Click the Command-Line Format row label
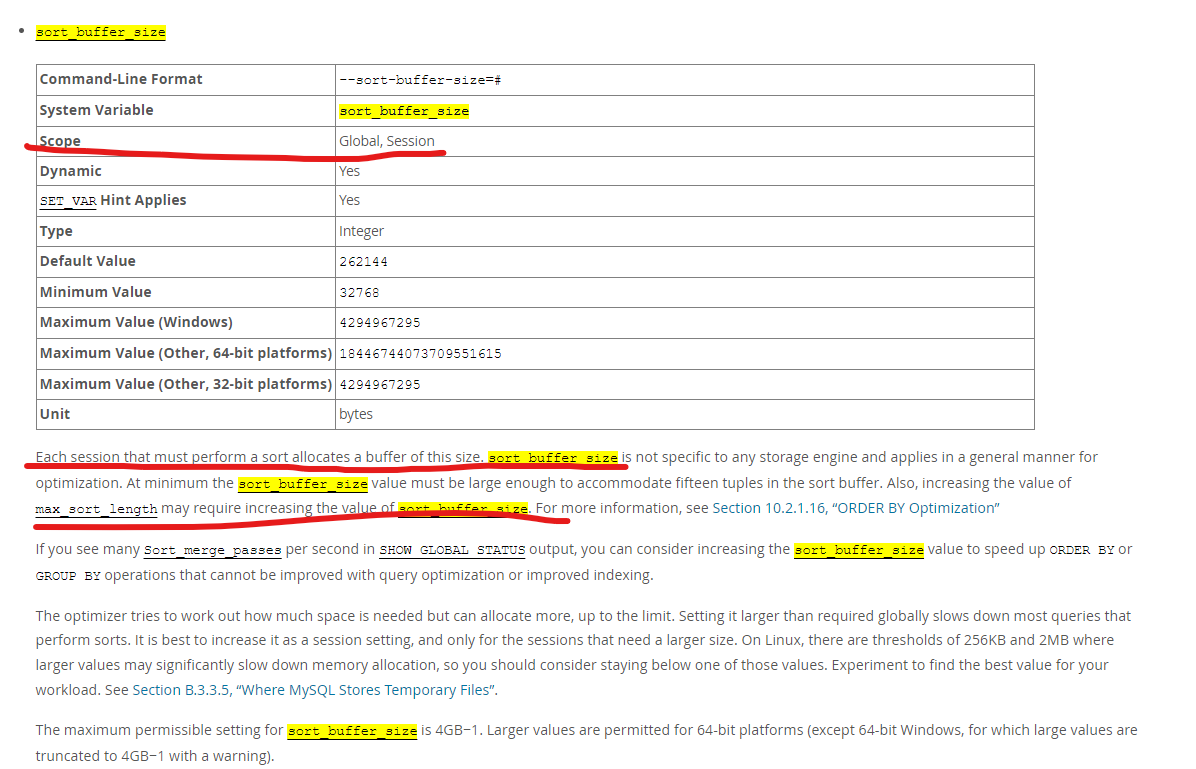This screenshot has height=769, width=1196. [120, 79]
